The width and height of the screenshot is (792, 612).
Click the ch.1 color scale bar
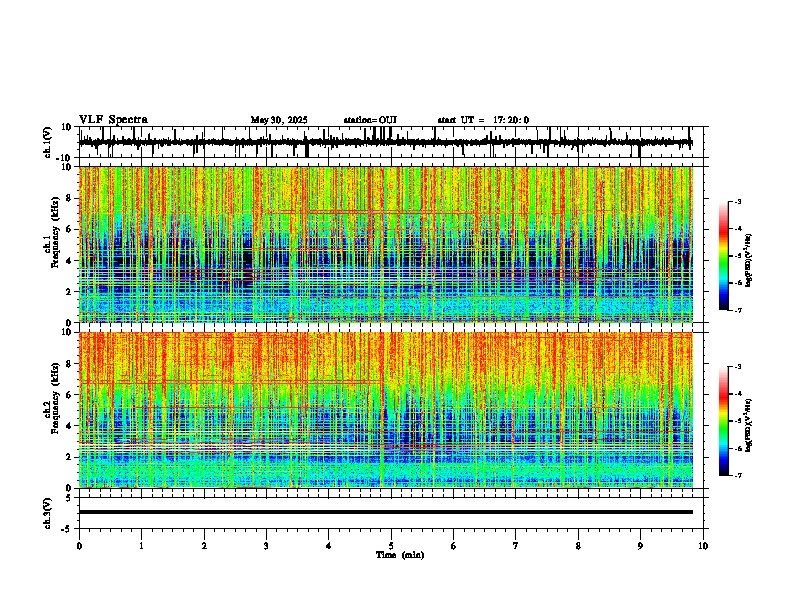click(x=724, y=256)
